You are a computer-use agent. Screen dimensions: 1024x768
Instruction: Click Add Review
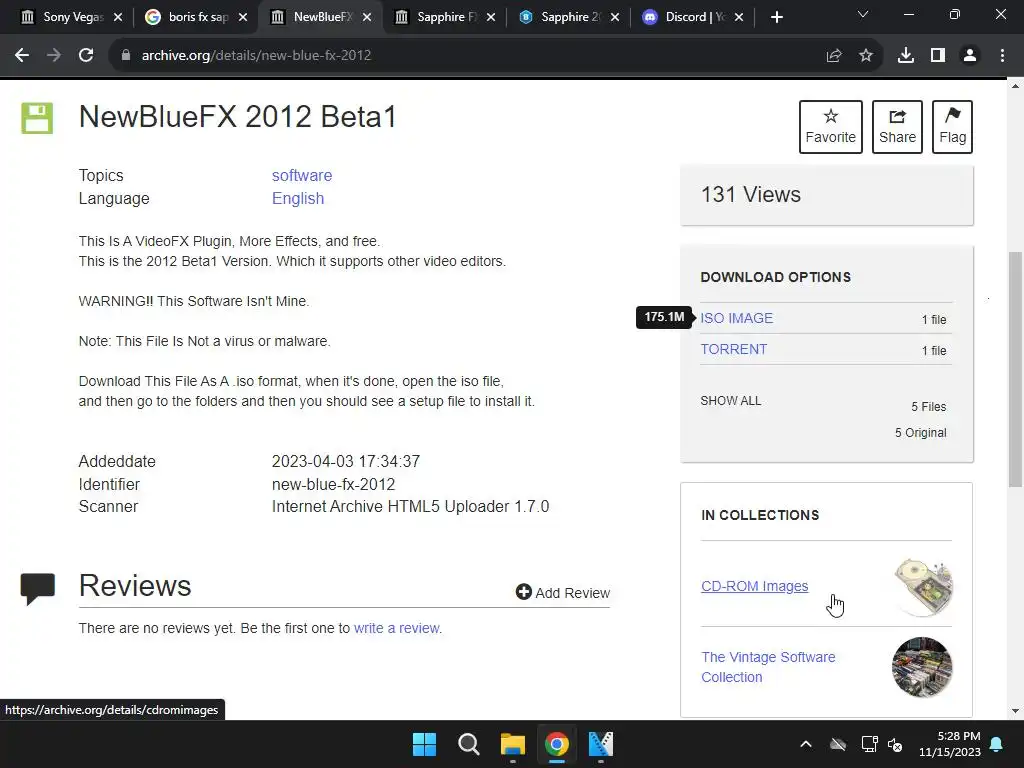[563, 592]
